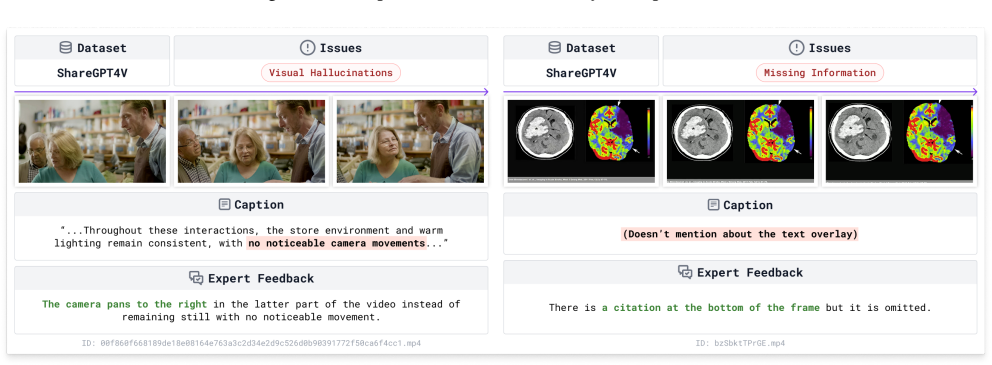Click the Issues alert icon beside Visual Hallucinations
Viewport: 992px width, 365px height.
[307, 47]
